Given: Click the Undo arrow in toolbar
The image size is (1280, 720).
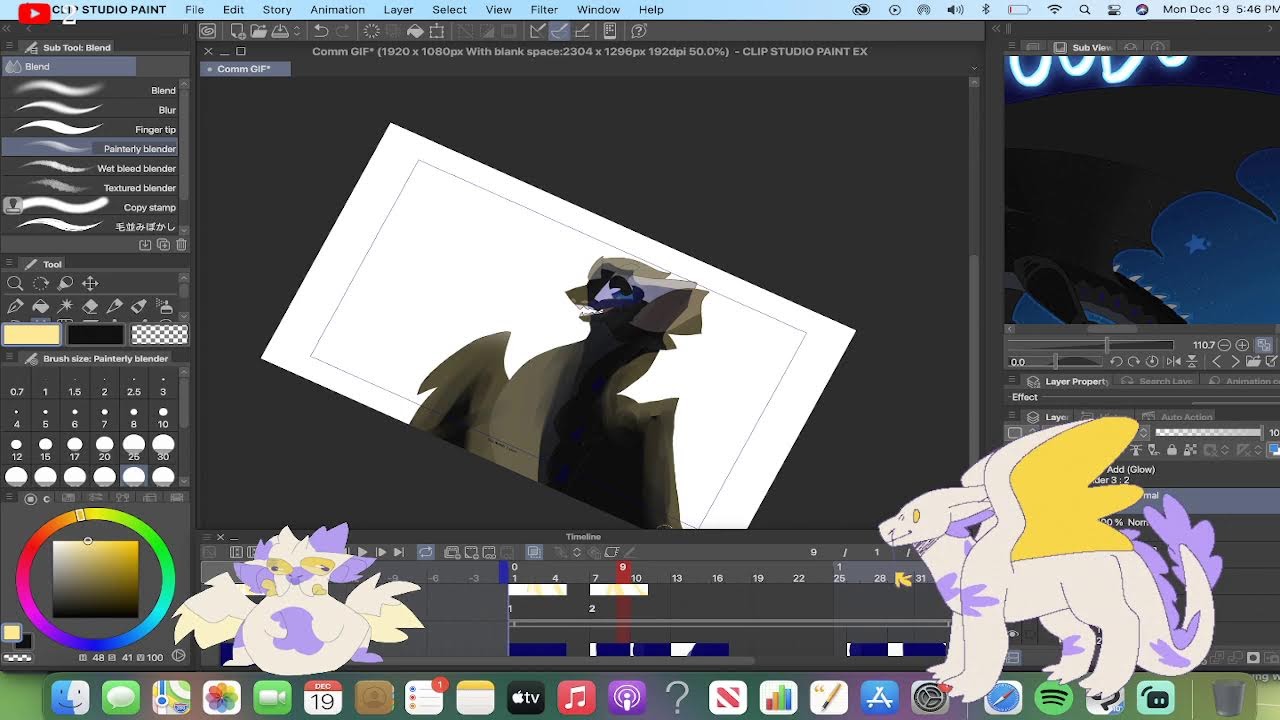Looking at the screenshot, I should pyautogui.click(x=321, y=31).
